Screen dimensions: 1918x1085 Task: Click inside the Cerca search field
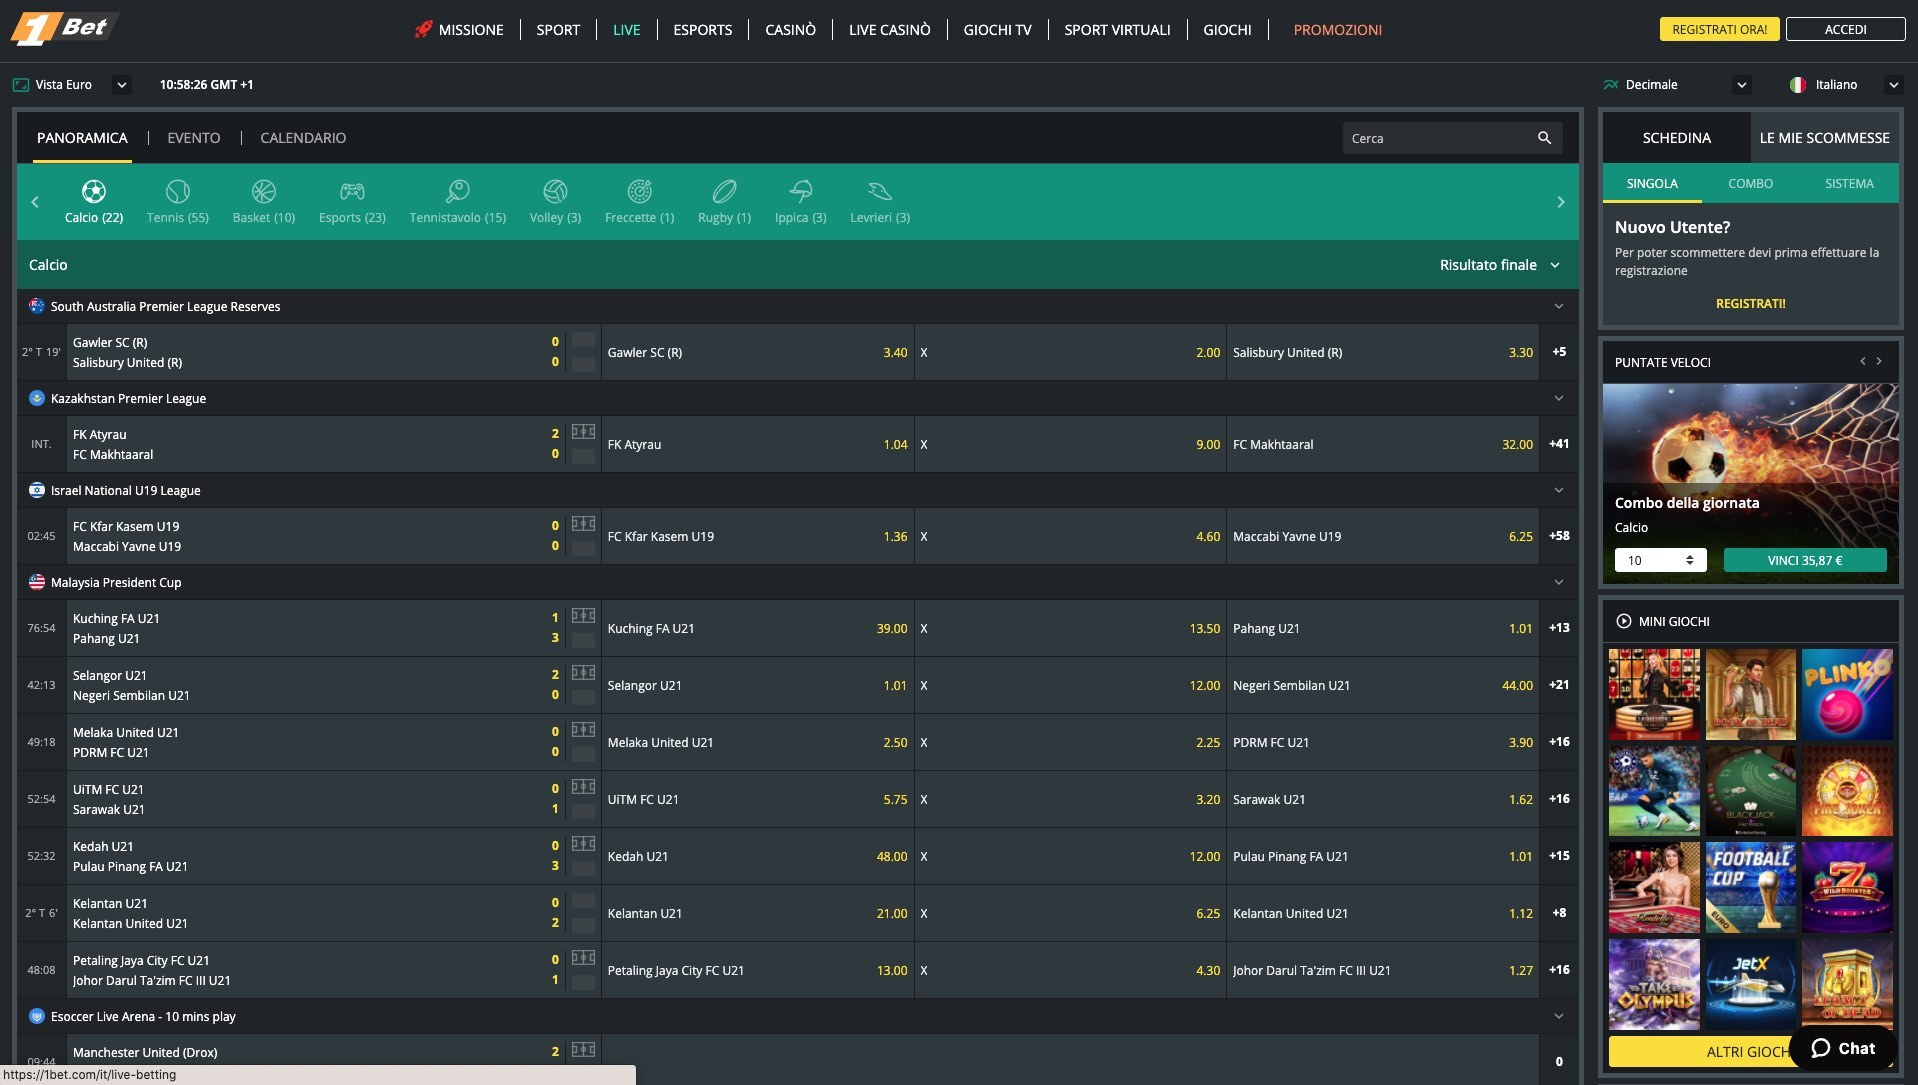click(x=1440, y=138)
